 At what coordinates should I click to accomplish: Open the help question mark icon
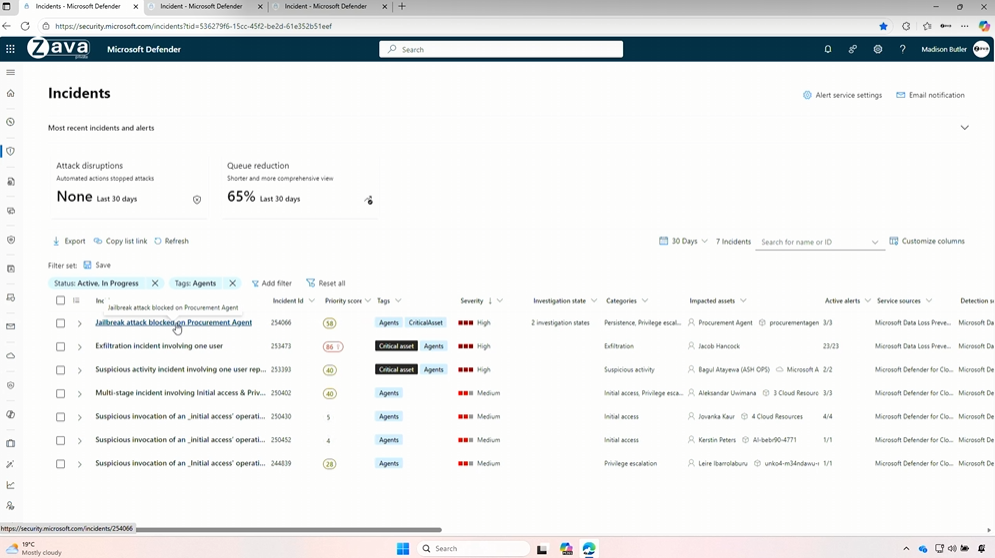point(902,49)
